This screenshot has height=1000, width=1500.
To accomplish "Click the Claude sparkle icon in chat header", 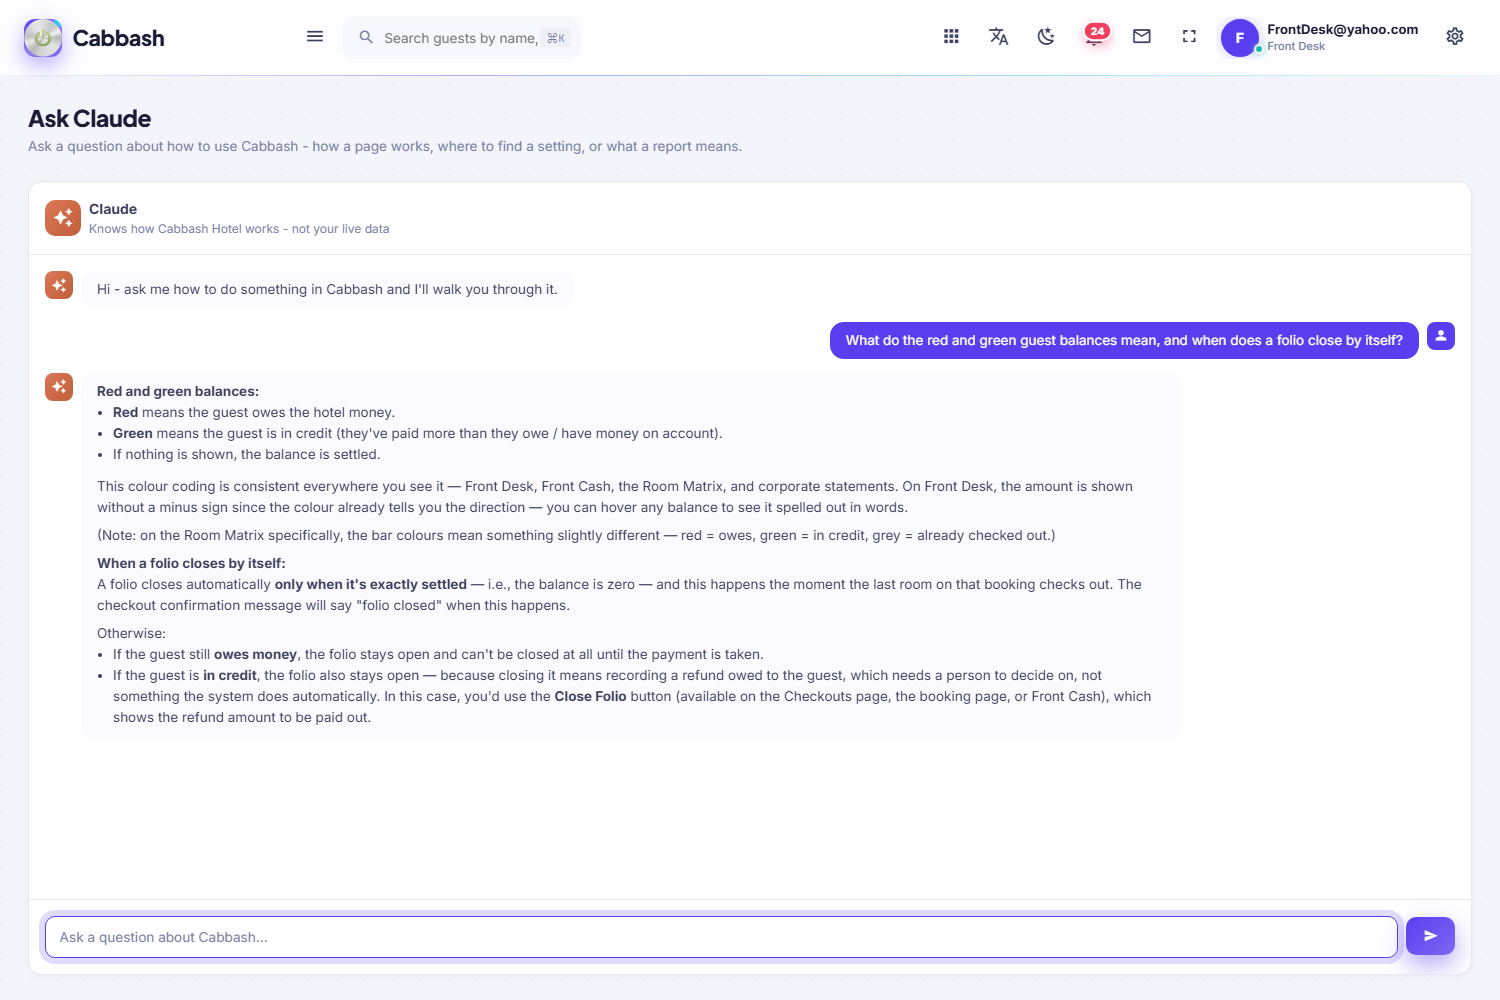I will (63, 218).
